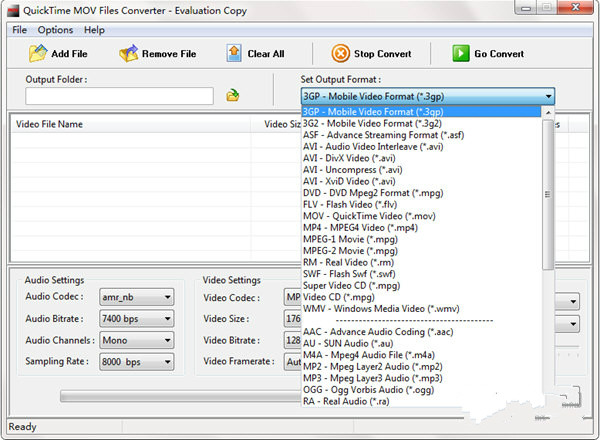Image resolution: width=600 pixels, height=440 pixels.
Task: Click the Go Convert button label
Action: coord(499,54)
